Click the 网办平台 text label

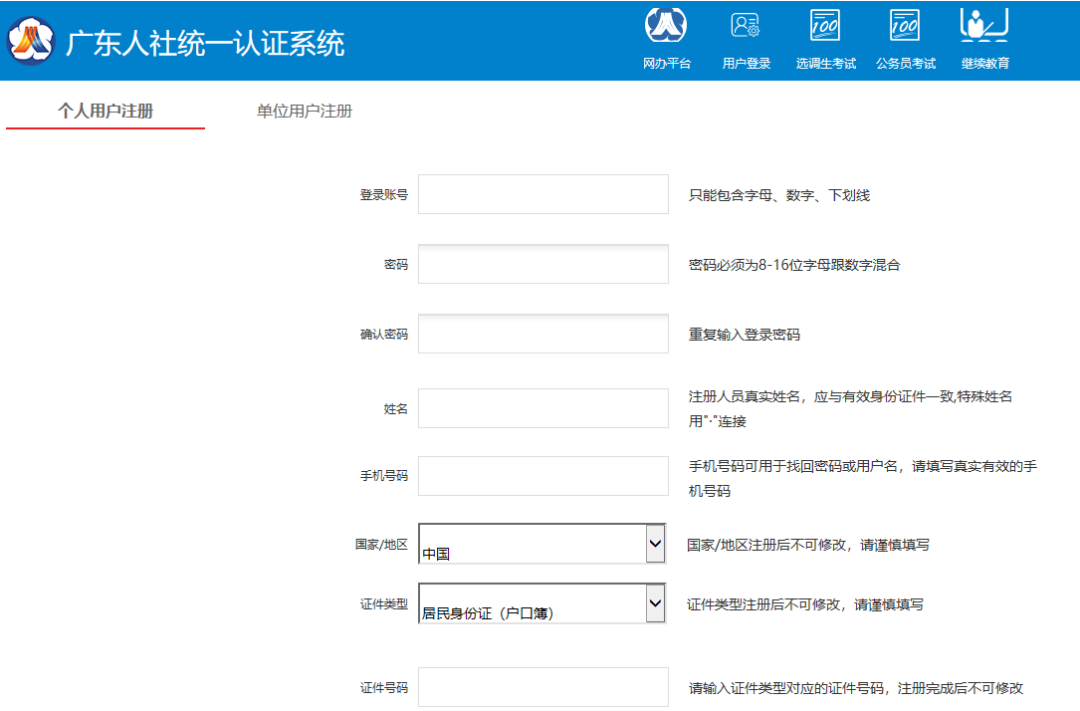click(666, 63)
